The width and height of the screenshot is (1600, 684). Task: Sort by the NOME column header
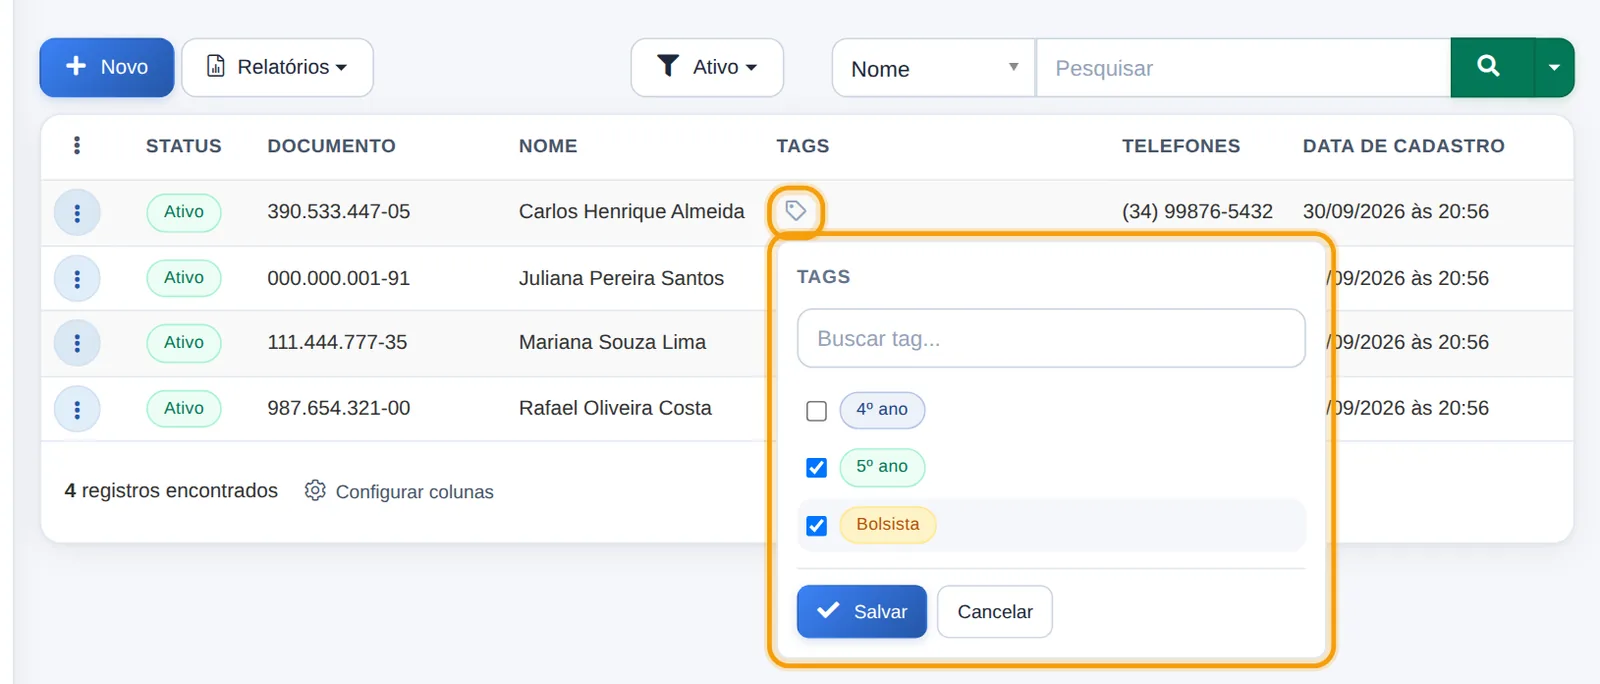click(x=548, y=146)
